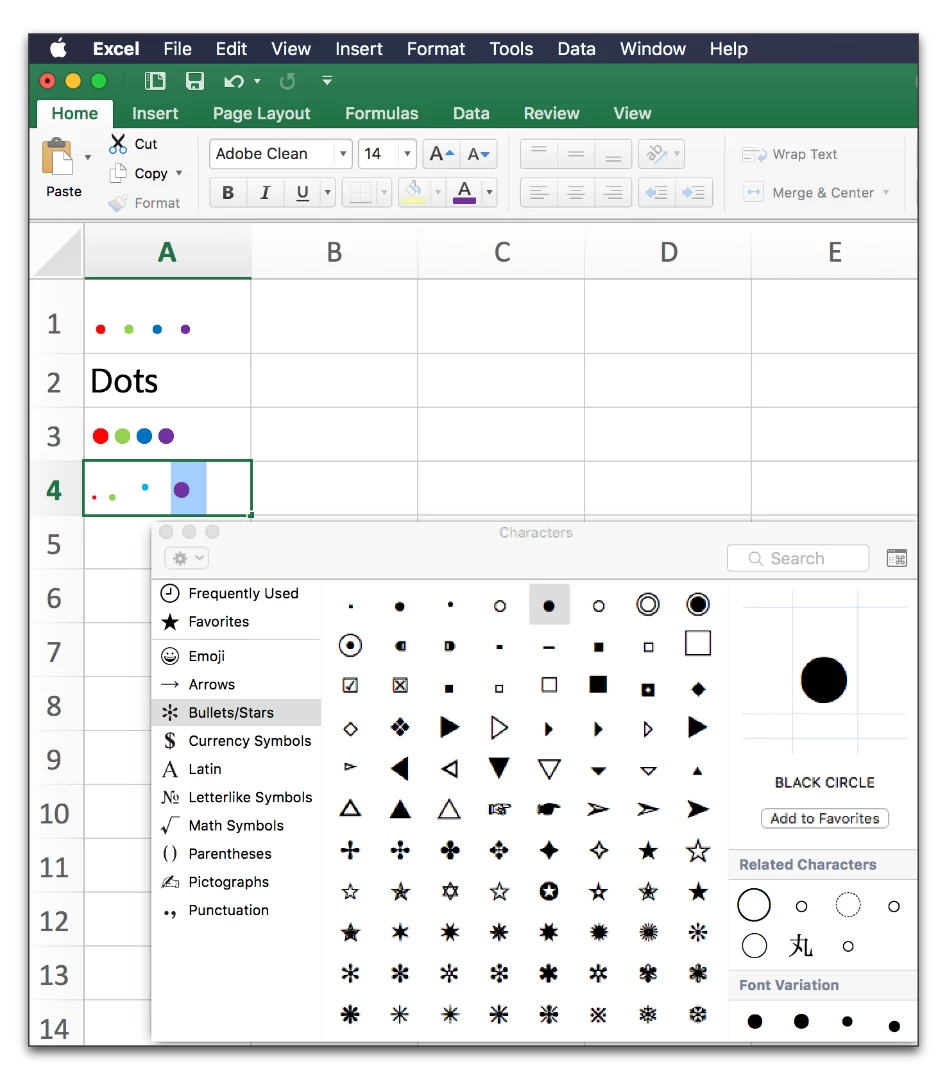Open the Merge & Center dropdown arrow
Screen dimensions: 947x1080
point(886,193)
